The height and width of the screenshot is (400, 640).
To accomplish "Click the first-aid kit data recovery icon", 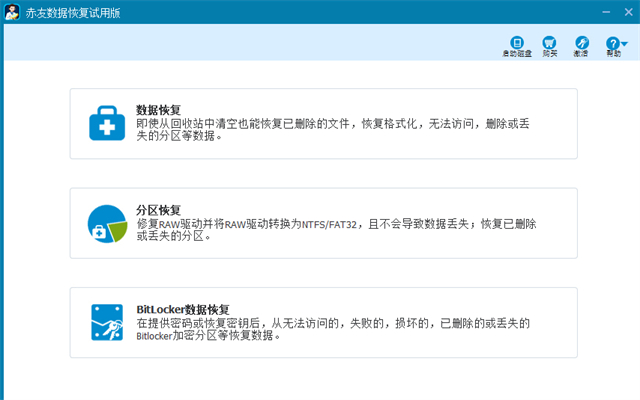I will click(107, 123).
